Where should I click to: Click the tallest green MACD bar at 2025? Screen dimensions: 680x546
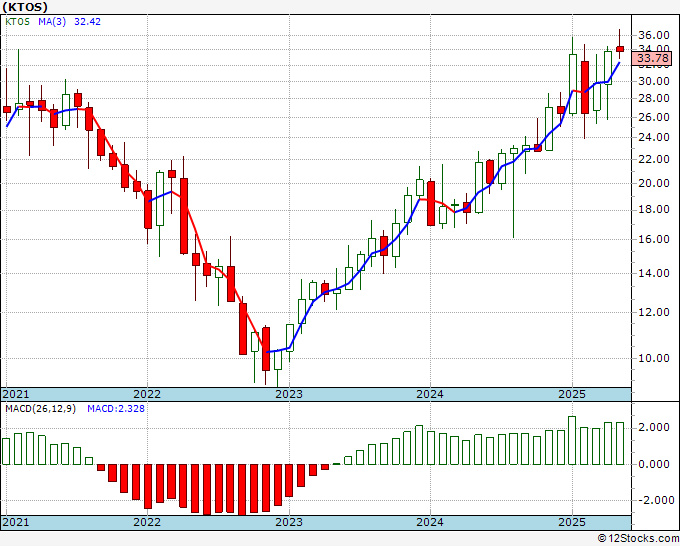[572, 440]
